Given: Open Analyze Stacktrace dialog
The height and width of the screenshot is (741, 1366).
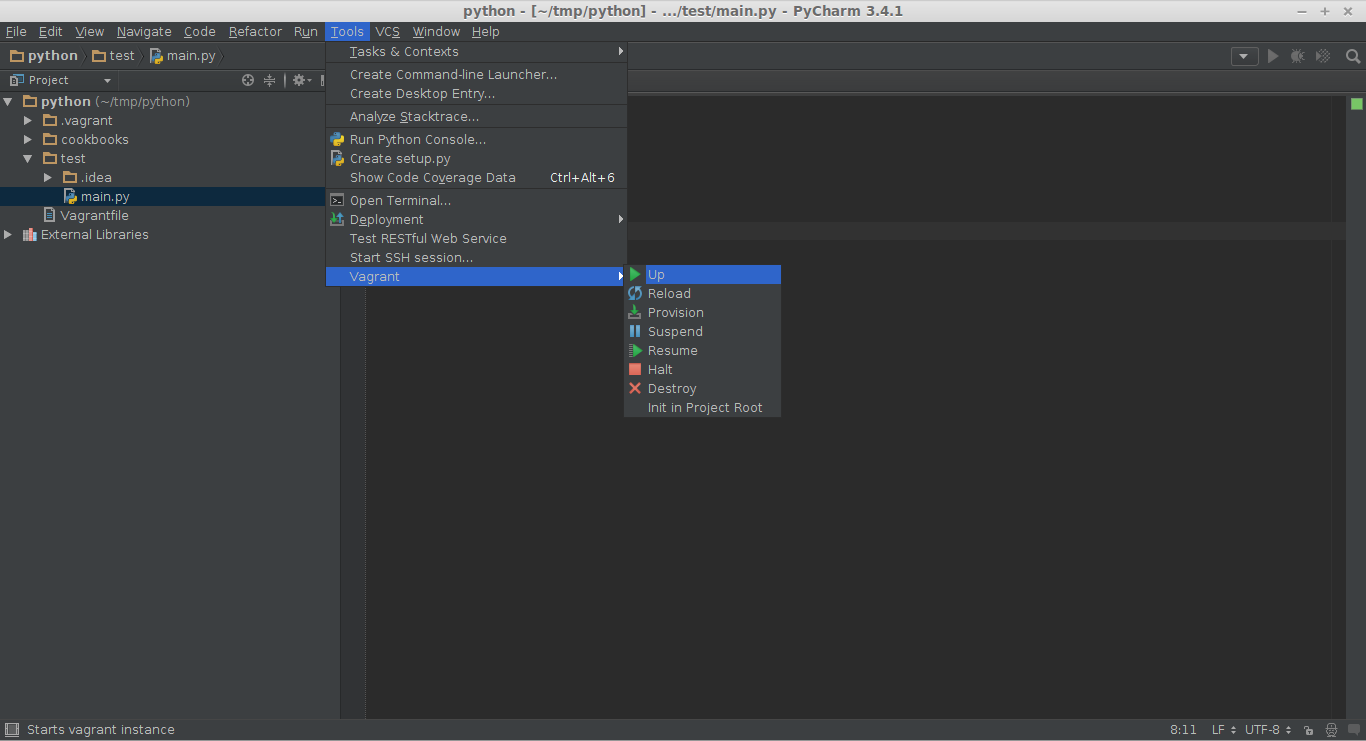Looking at the screenshot, I should (x=476, y=116).
